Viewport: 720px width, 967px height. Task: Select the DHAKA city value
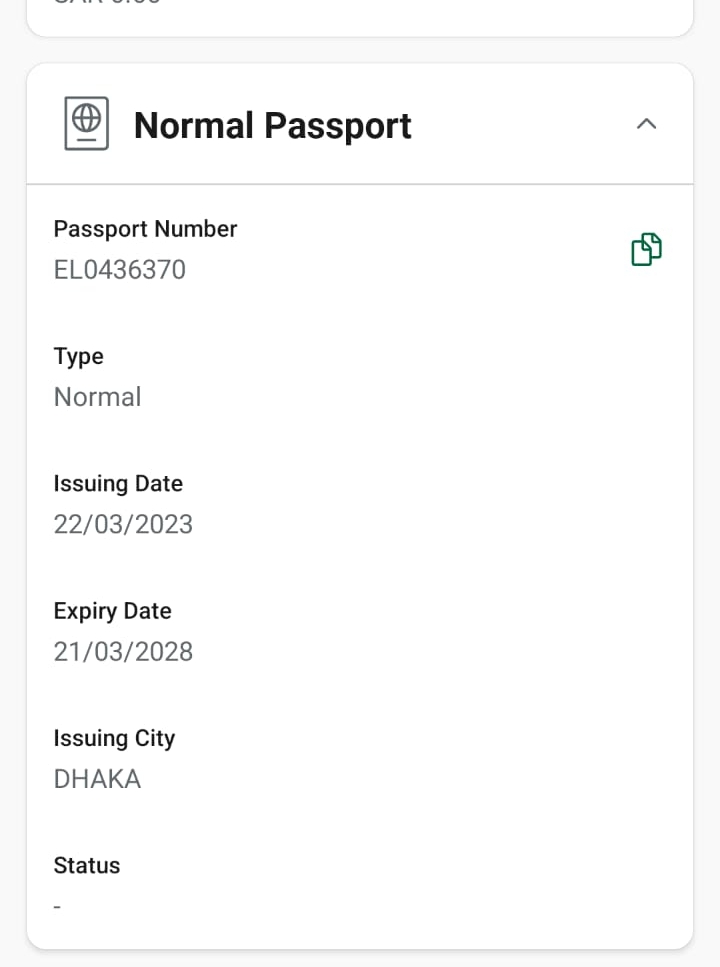tap(97, 779)
